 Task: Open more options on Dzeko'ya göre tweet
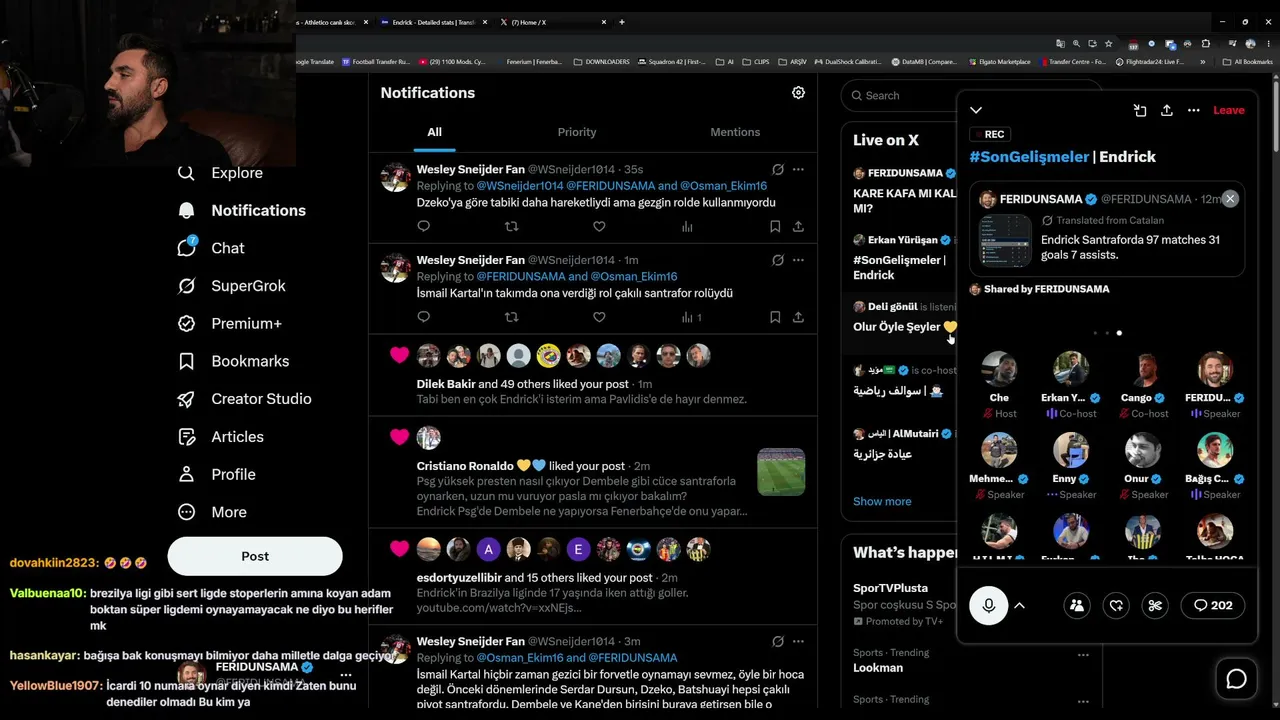click(x=798, y=170)
